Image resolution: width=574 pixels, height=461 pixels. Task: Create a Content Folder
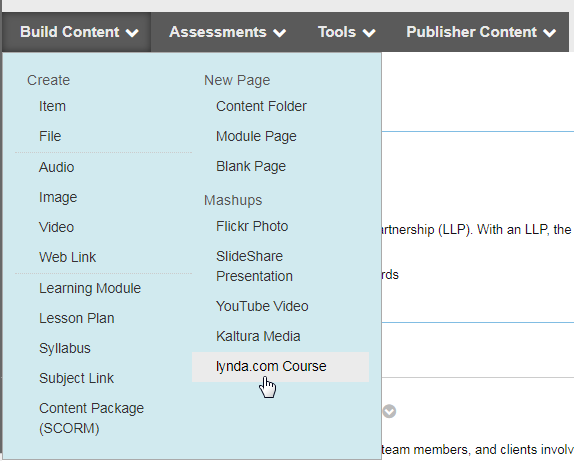261,106
